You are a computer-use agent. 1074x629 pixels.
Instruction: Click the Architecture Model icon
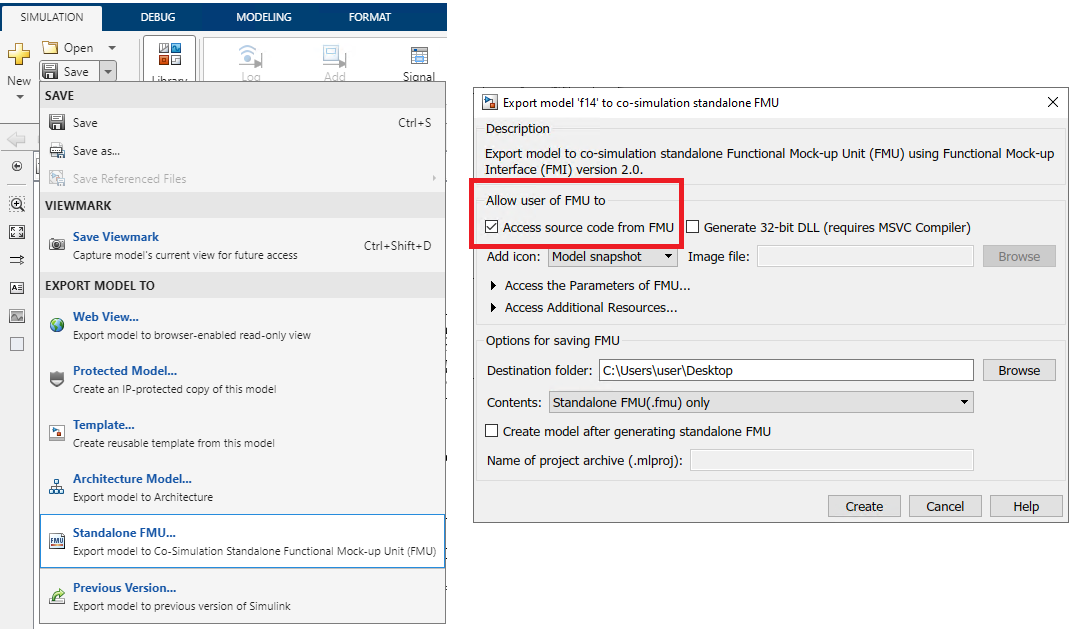point(57,487)
